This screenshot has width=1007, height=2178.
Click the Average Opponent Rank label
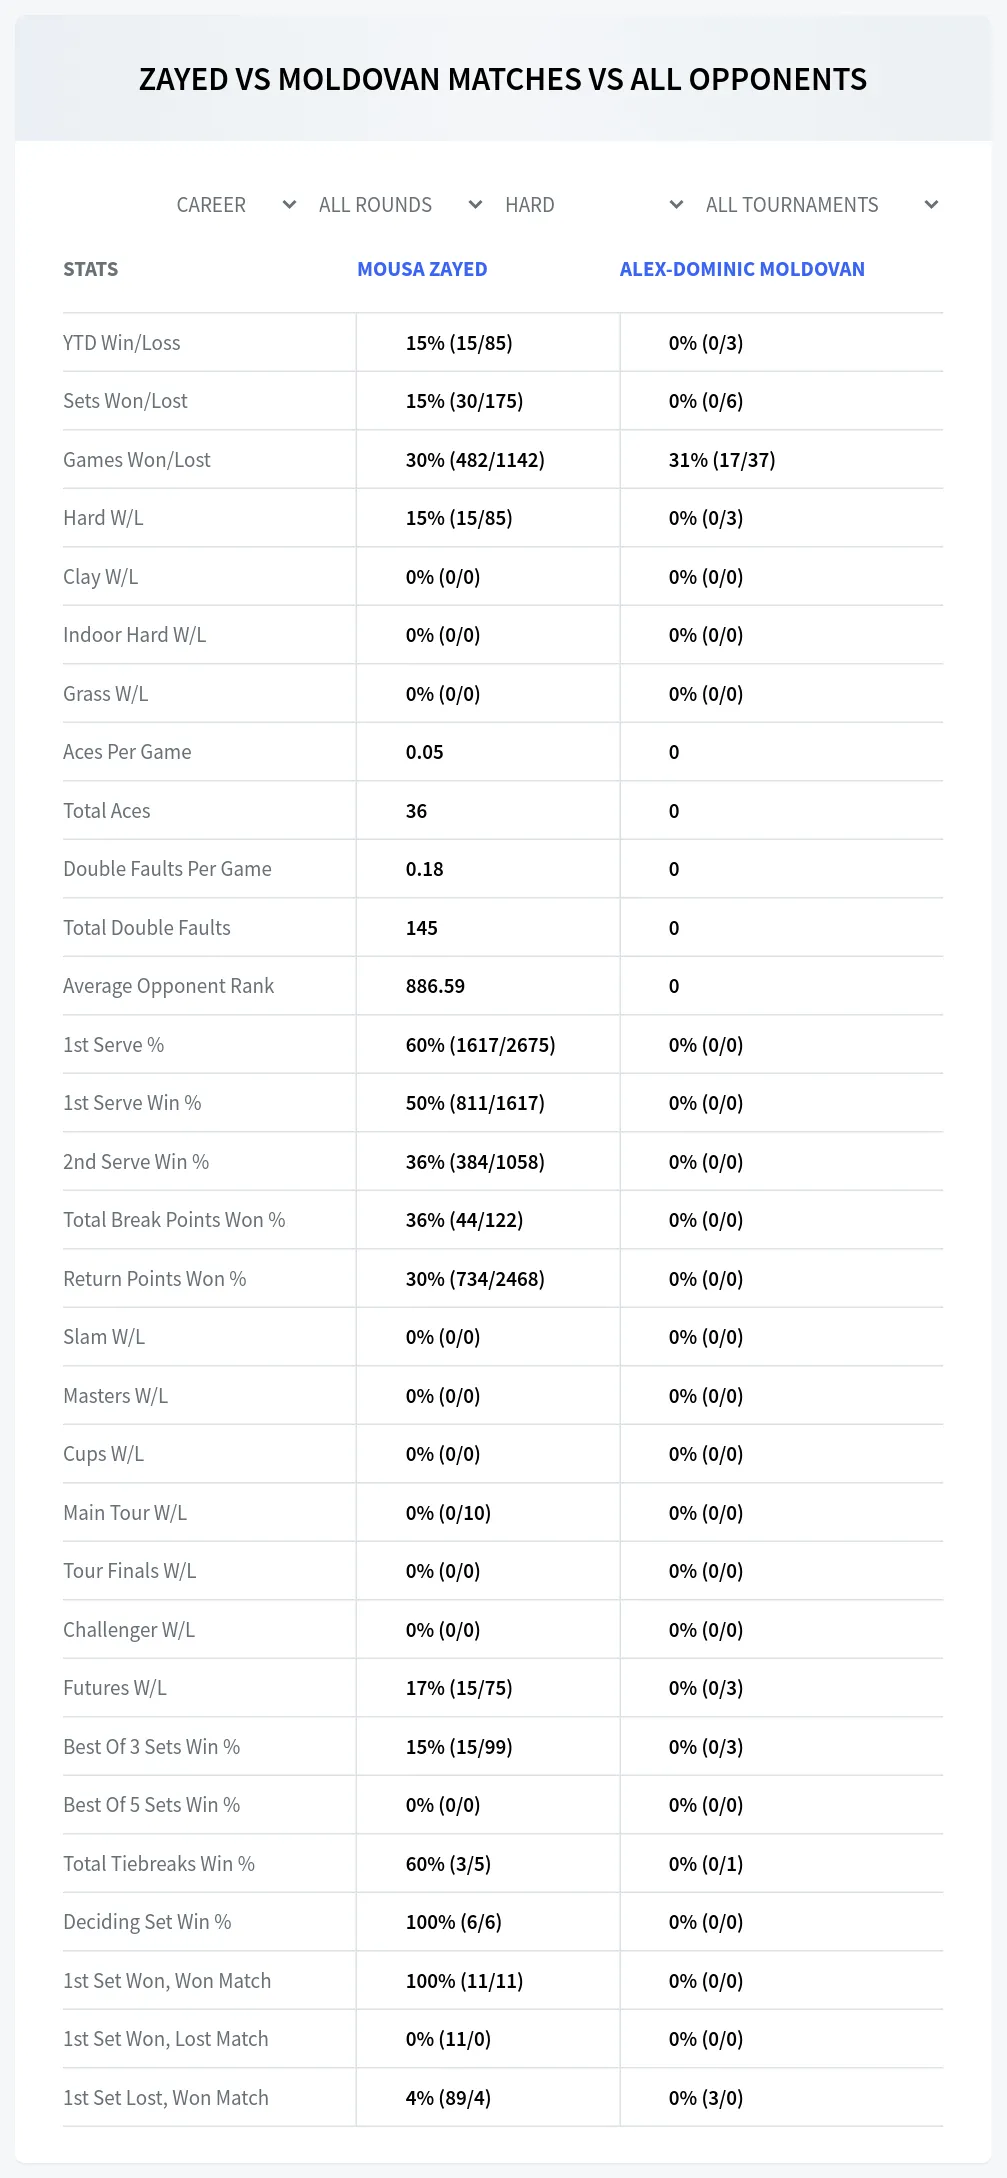[x=168, y=986]
